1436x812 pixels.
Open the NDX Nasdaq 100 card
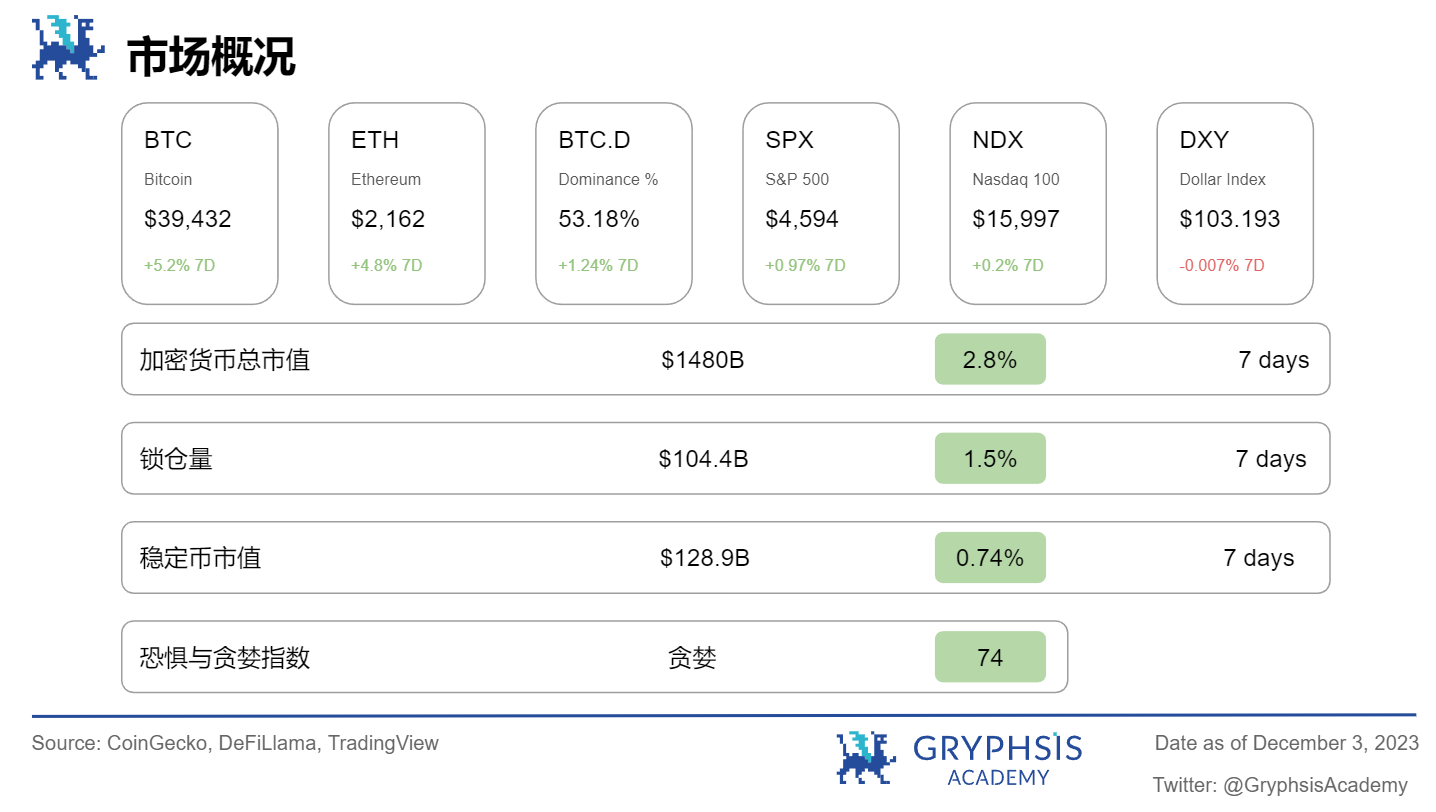point(1027,203)
